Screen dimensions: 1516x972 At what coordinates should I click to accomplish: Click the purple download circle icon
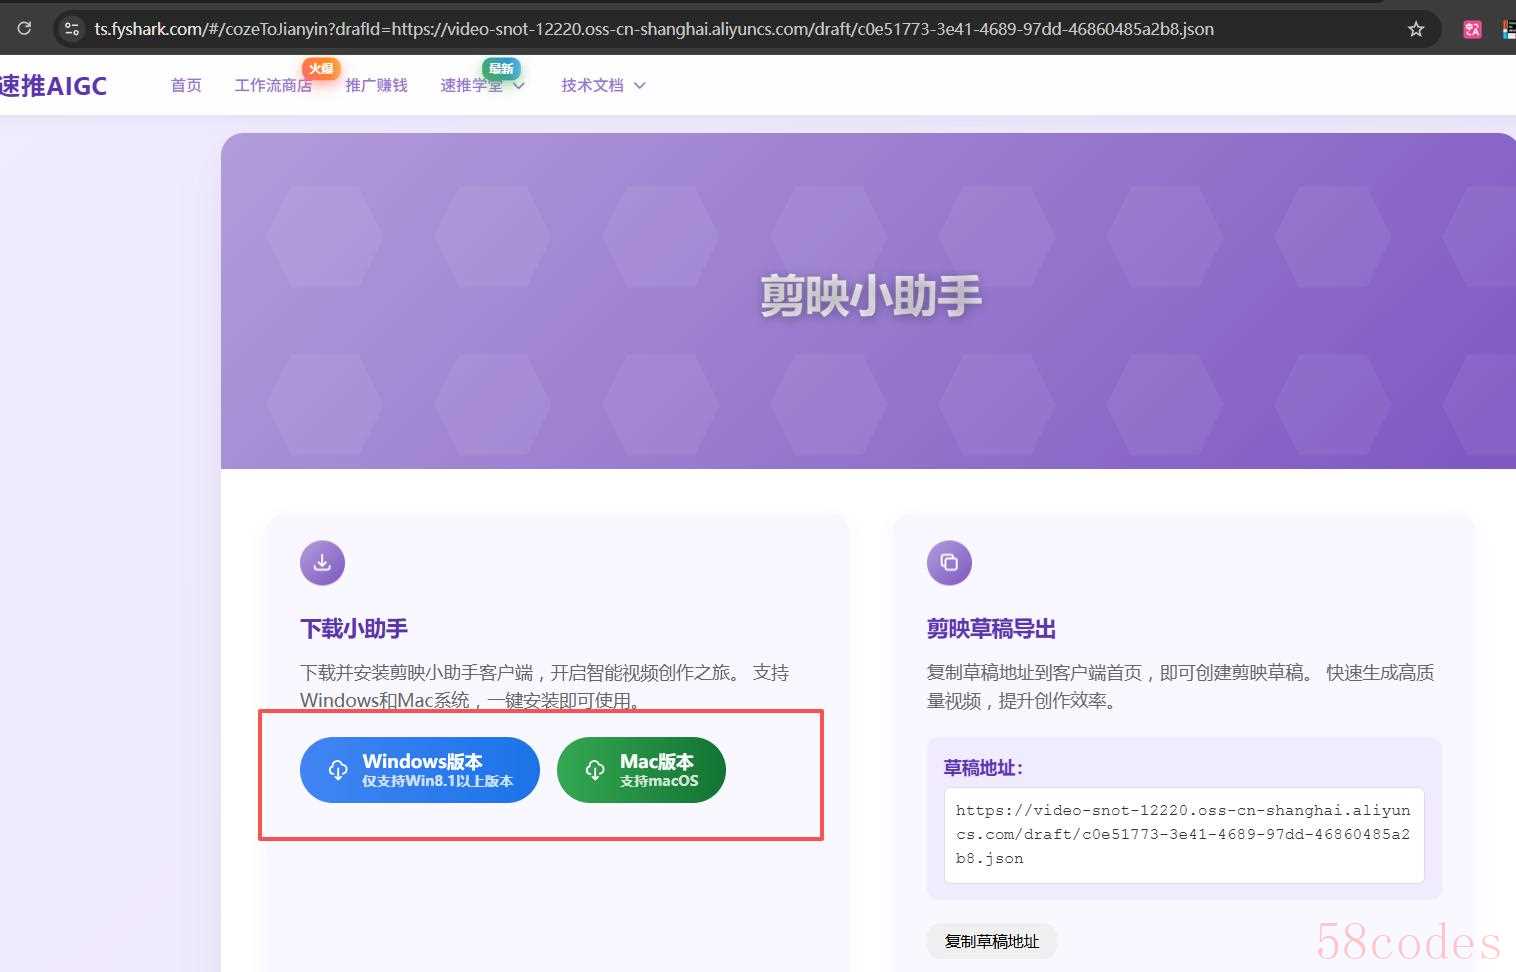pyautogui.click(x=322, y=563)
